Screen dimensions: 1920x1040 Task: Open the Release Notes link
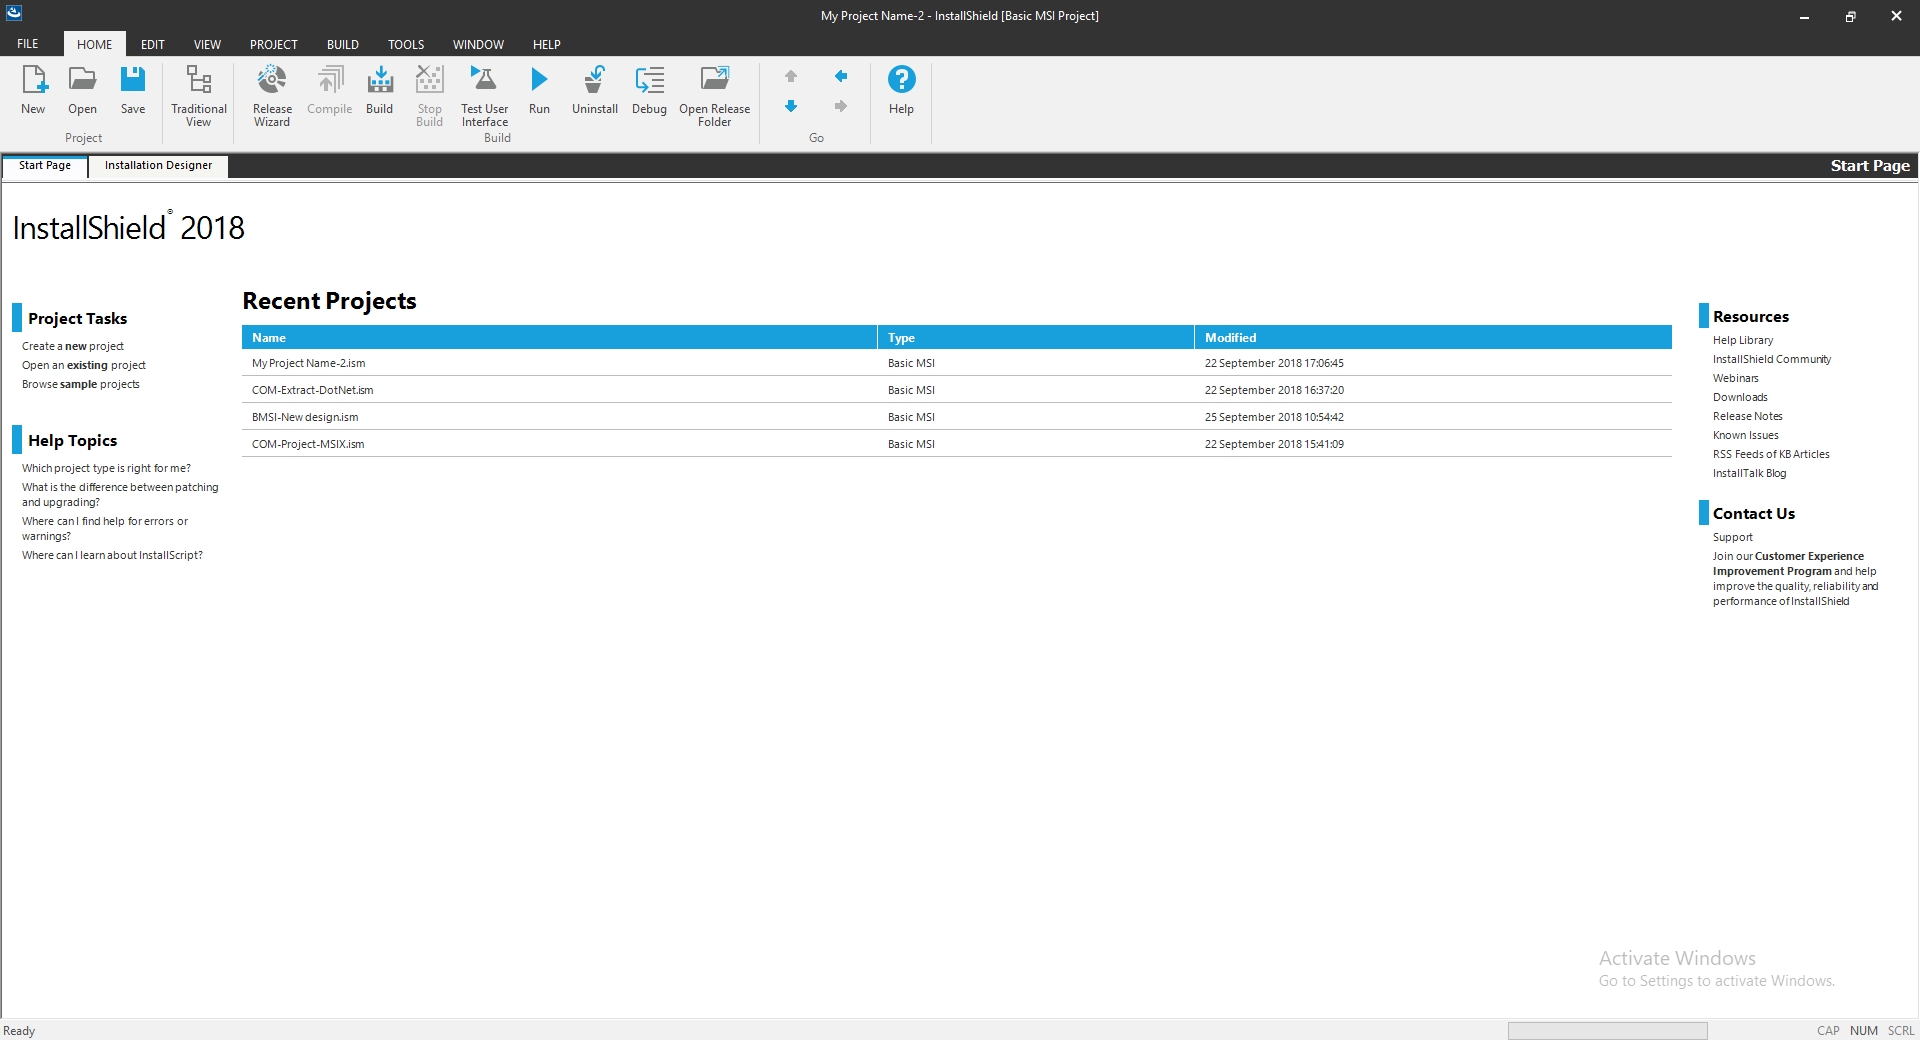(x=1747, y=416)
